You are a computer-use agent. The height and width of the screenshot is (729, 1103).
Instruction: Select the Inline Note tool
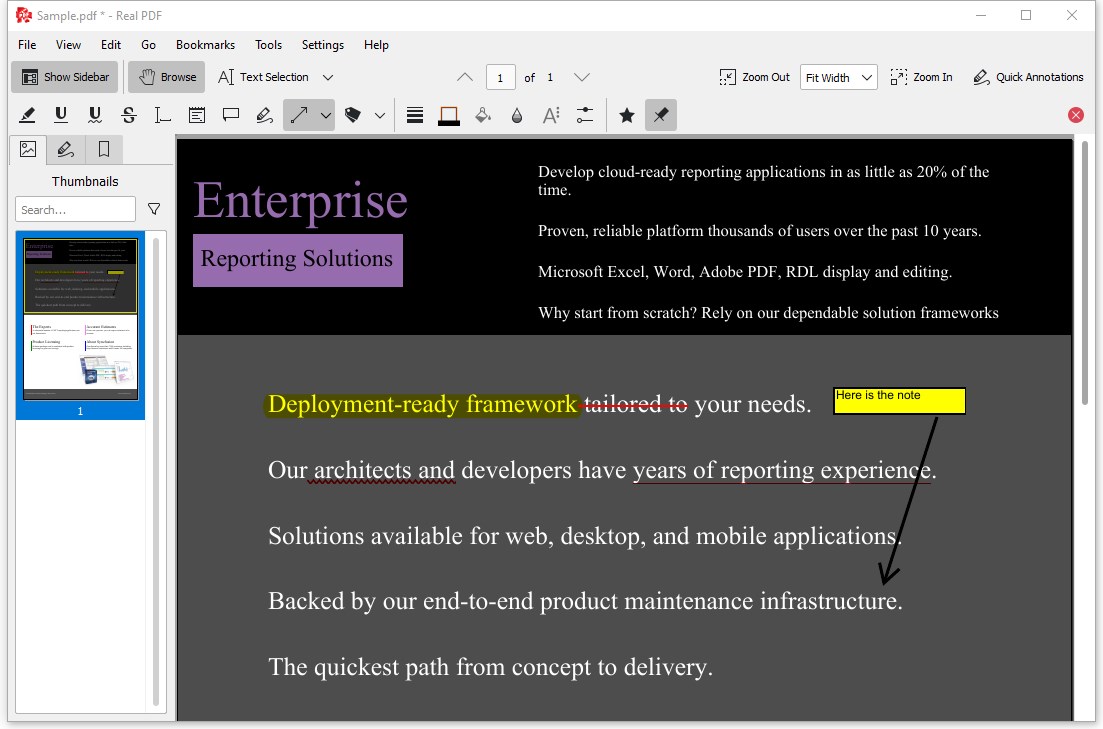coord(197,115)
